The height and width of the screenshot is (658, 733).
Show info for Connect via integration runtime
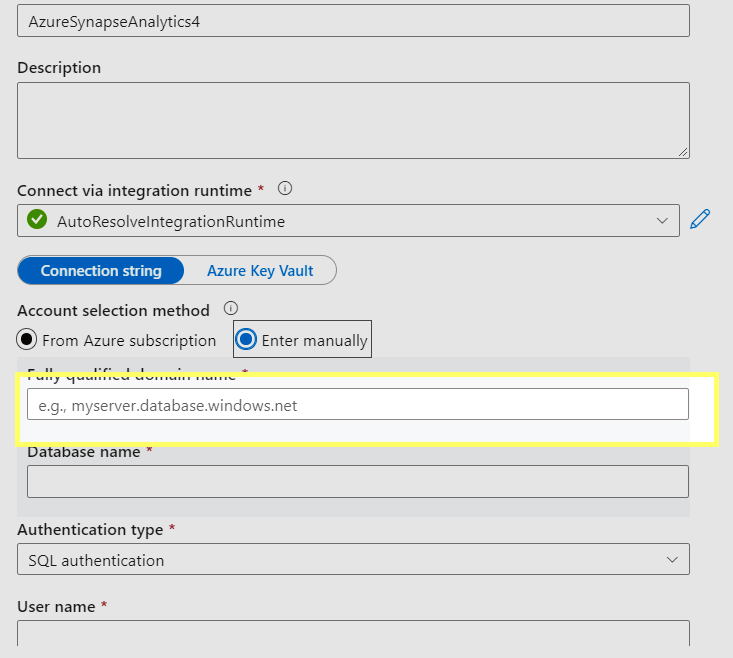click(x=285, y=188)
